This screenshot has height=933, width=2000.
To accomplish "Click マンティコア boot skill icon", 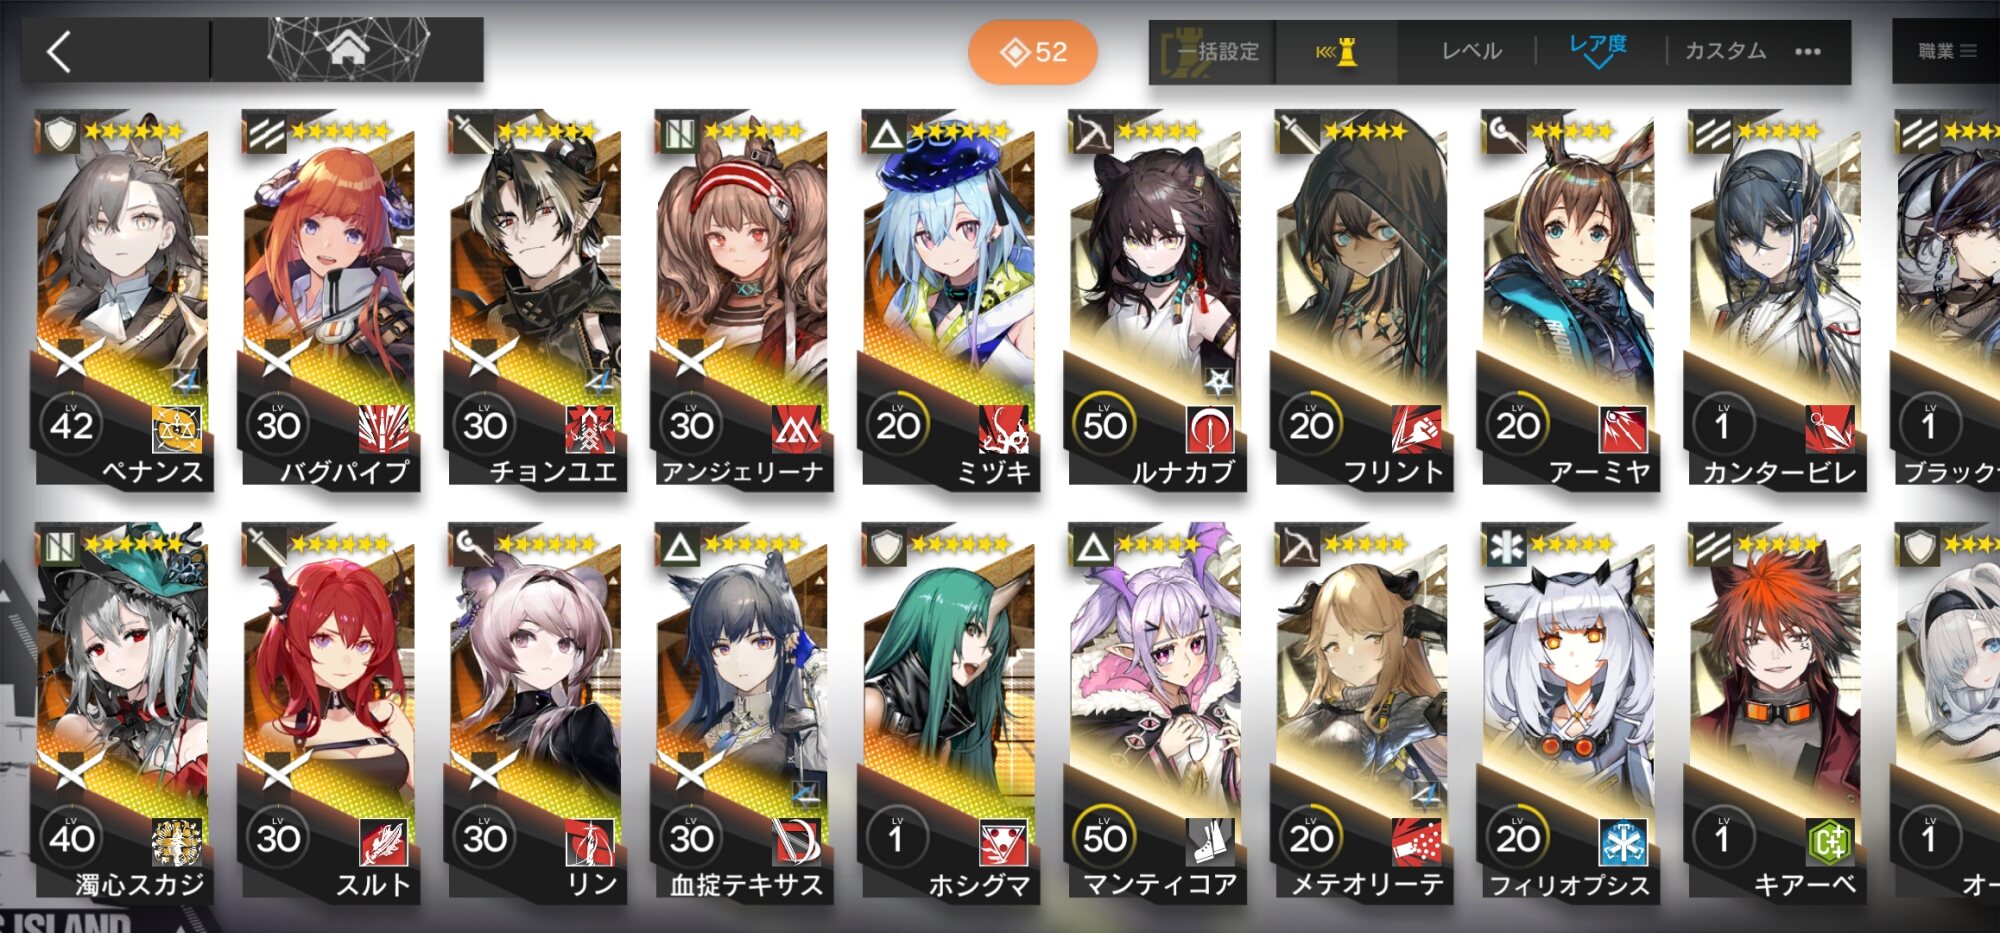I will (1210, 842).
